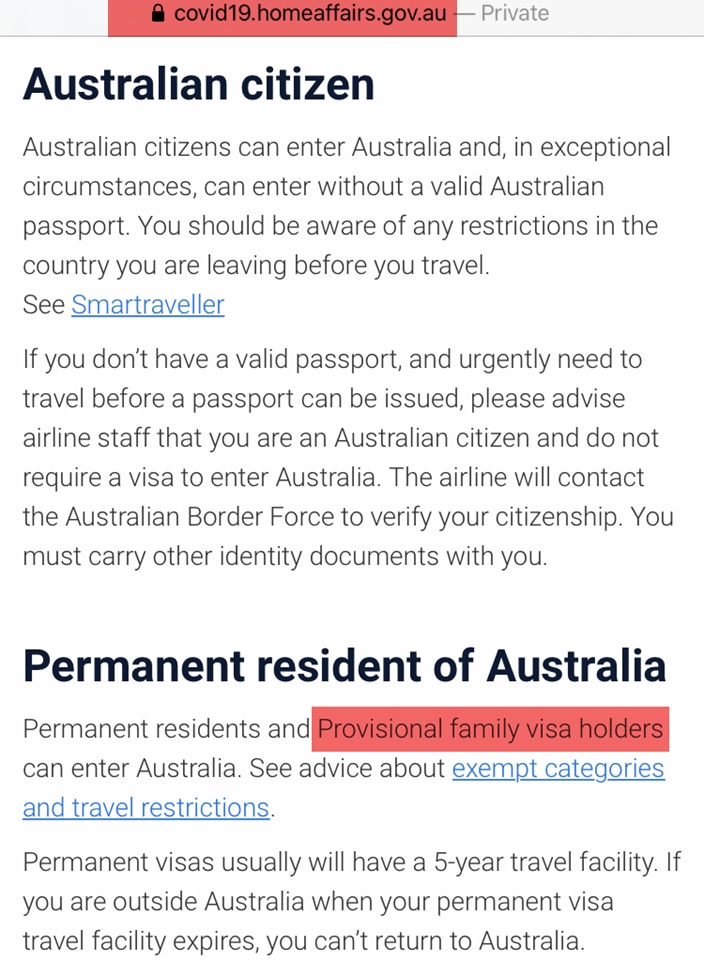This screenshot has height=976, width=704.
Task: Open the "and travel restrictions" link text
Action: (146, 807)
